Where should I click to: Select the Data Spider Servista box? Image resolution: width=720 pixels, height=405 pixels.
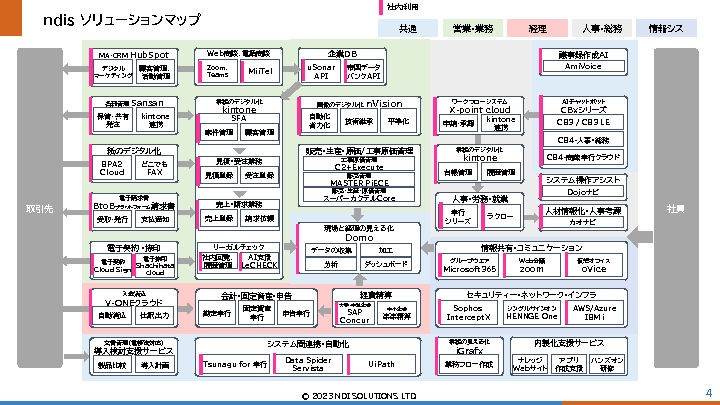click(x=305, y=364)
